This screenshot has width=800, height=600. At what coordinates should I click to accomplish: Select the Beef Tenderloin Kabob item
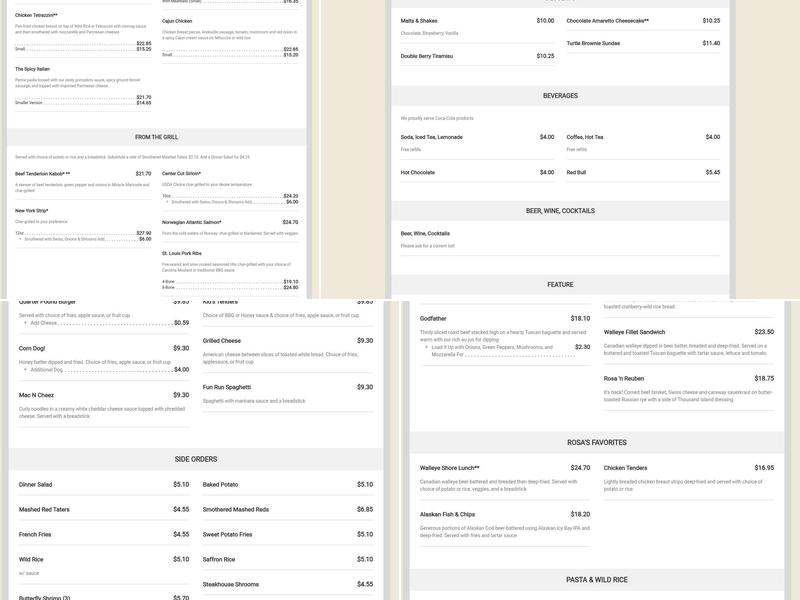pyautogui.click(x=42, y=173)
